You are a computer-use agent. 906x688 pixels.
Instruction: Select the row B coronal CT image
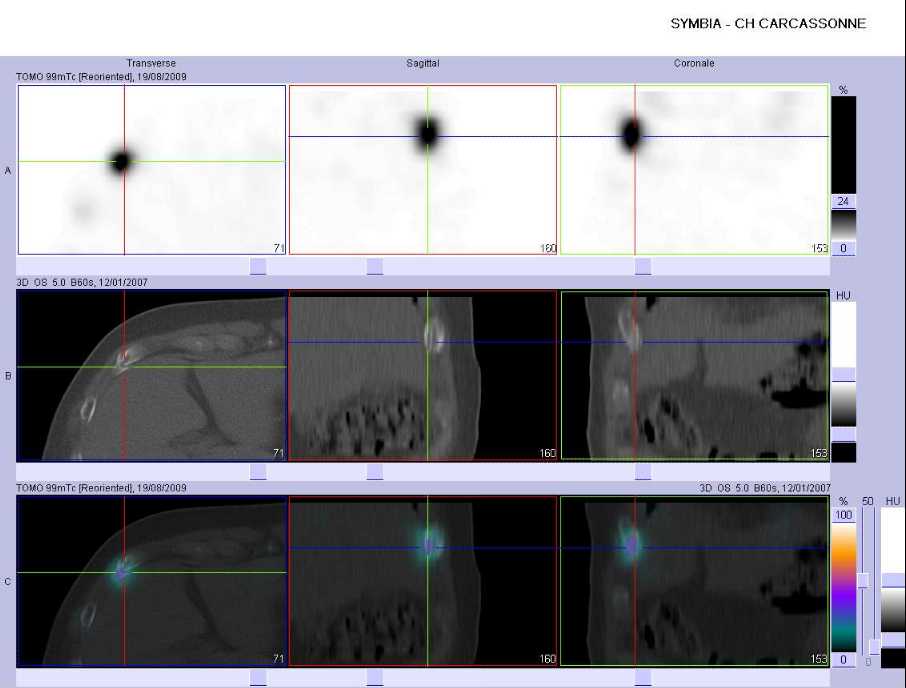[x=695, y=375]
